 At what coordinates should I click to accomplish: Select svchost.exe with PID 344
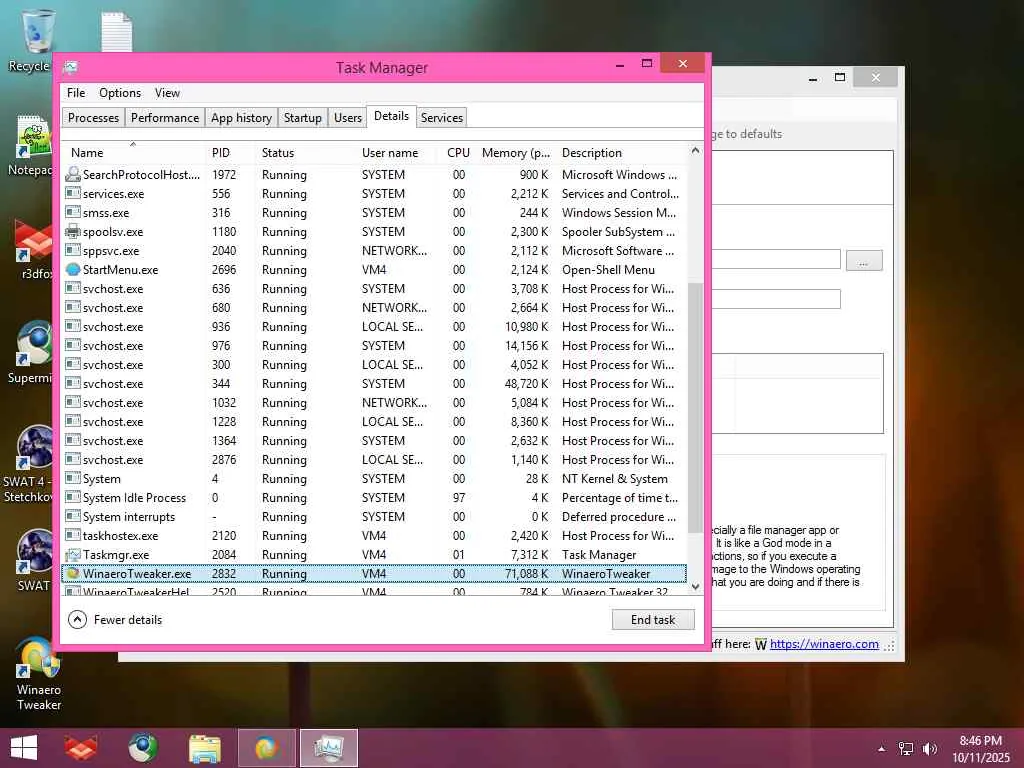pyautogui.click(x=374, y=383)
